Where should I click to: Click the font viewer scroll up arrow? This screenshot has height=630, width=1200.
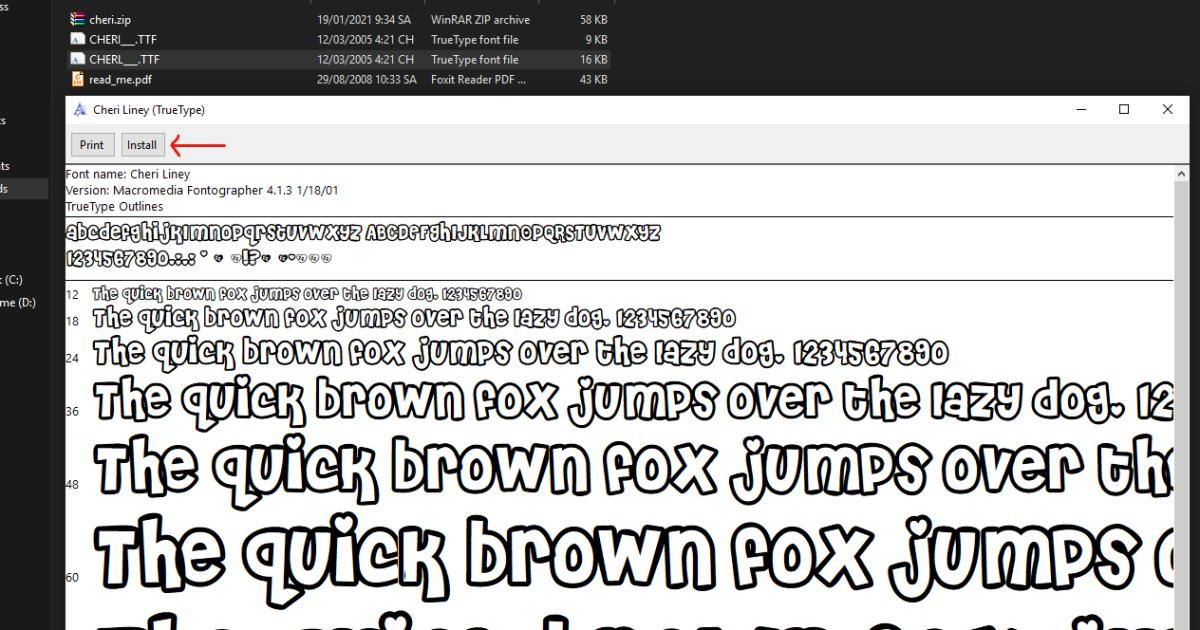(1182, 174)
